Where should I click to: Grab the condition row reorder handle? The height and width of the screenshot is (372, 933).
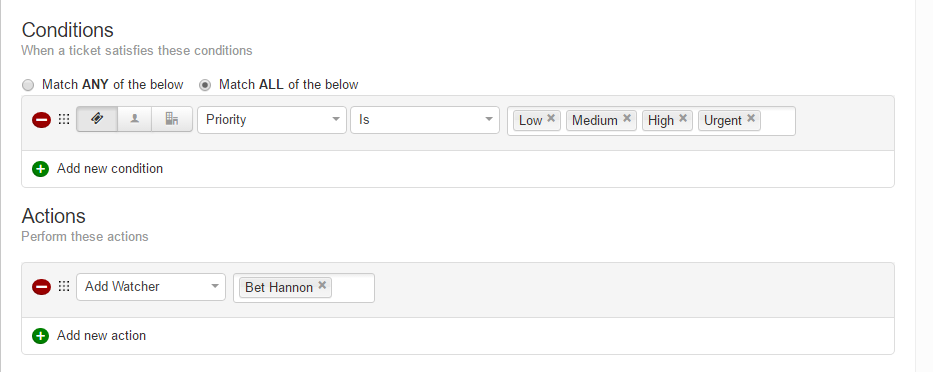click(64, 119)
